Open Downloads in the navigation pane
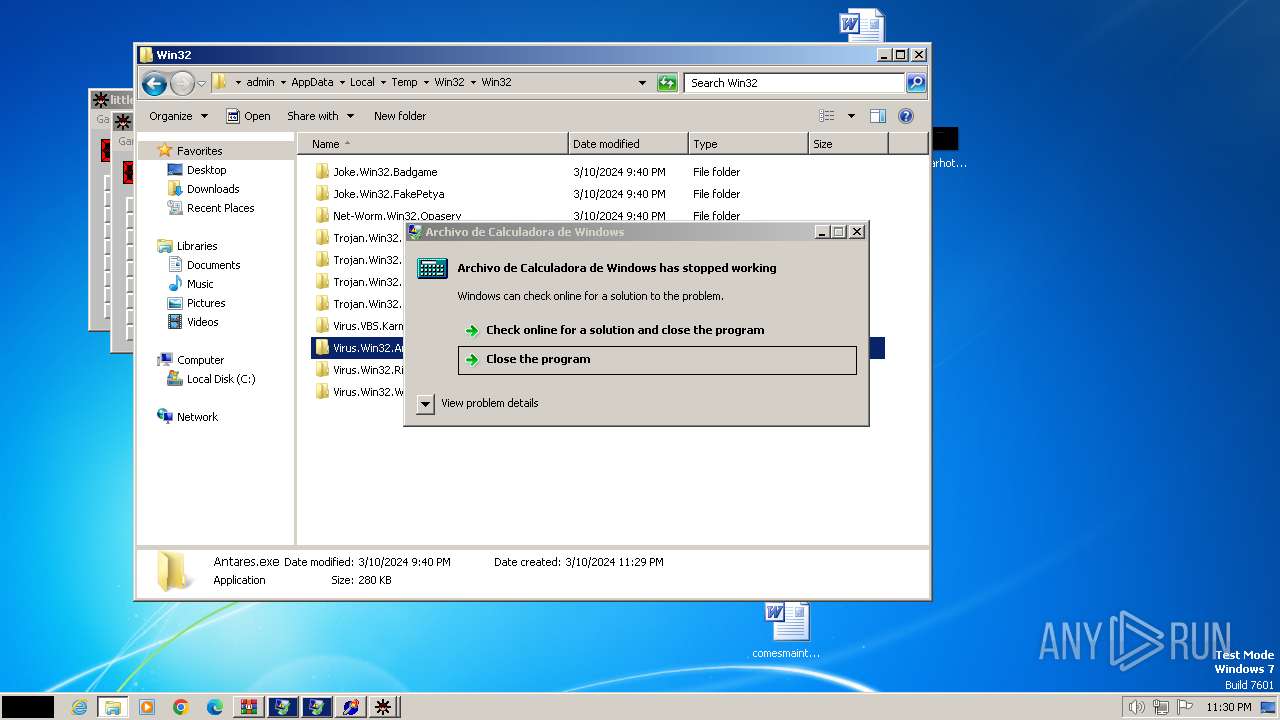Viewport: 1280px width, 720px height. click(213, 189)
